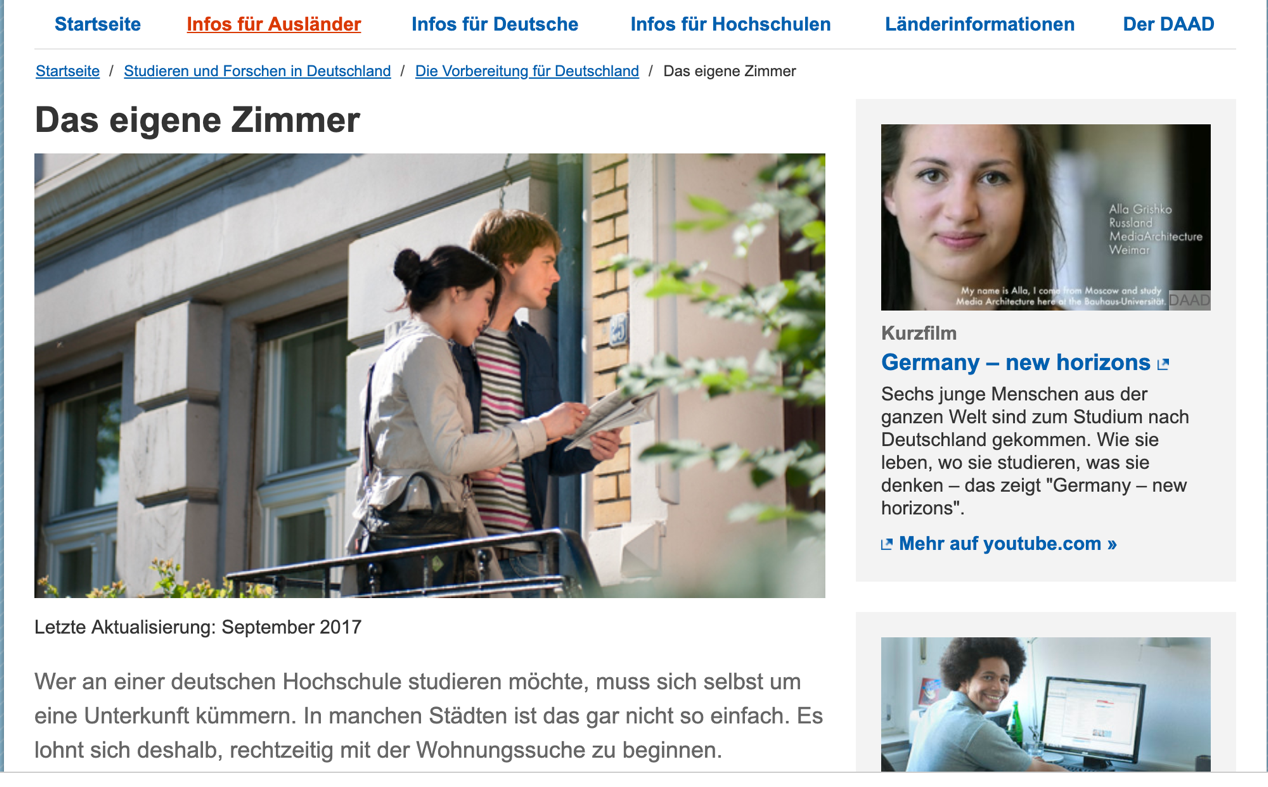Select Infos für Ausländer in the navigation
Image resolution: width=1268 pixels, height=787 pixels.
274,24
